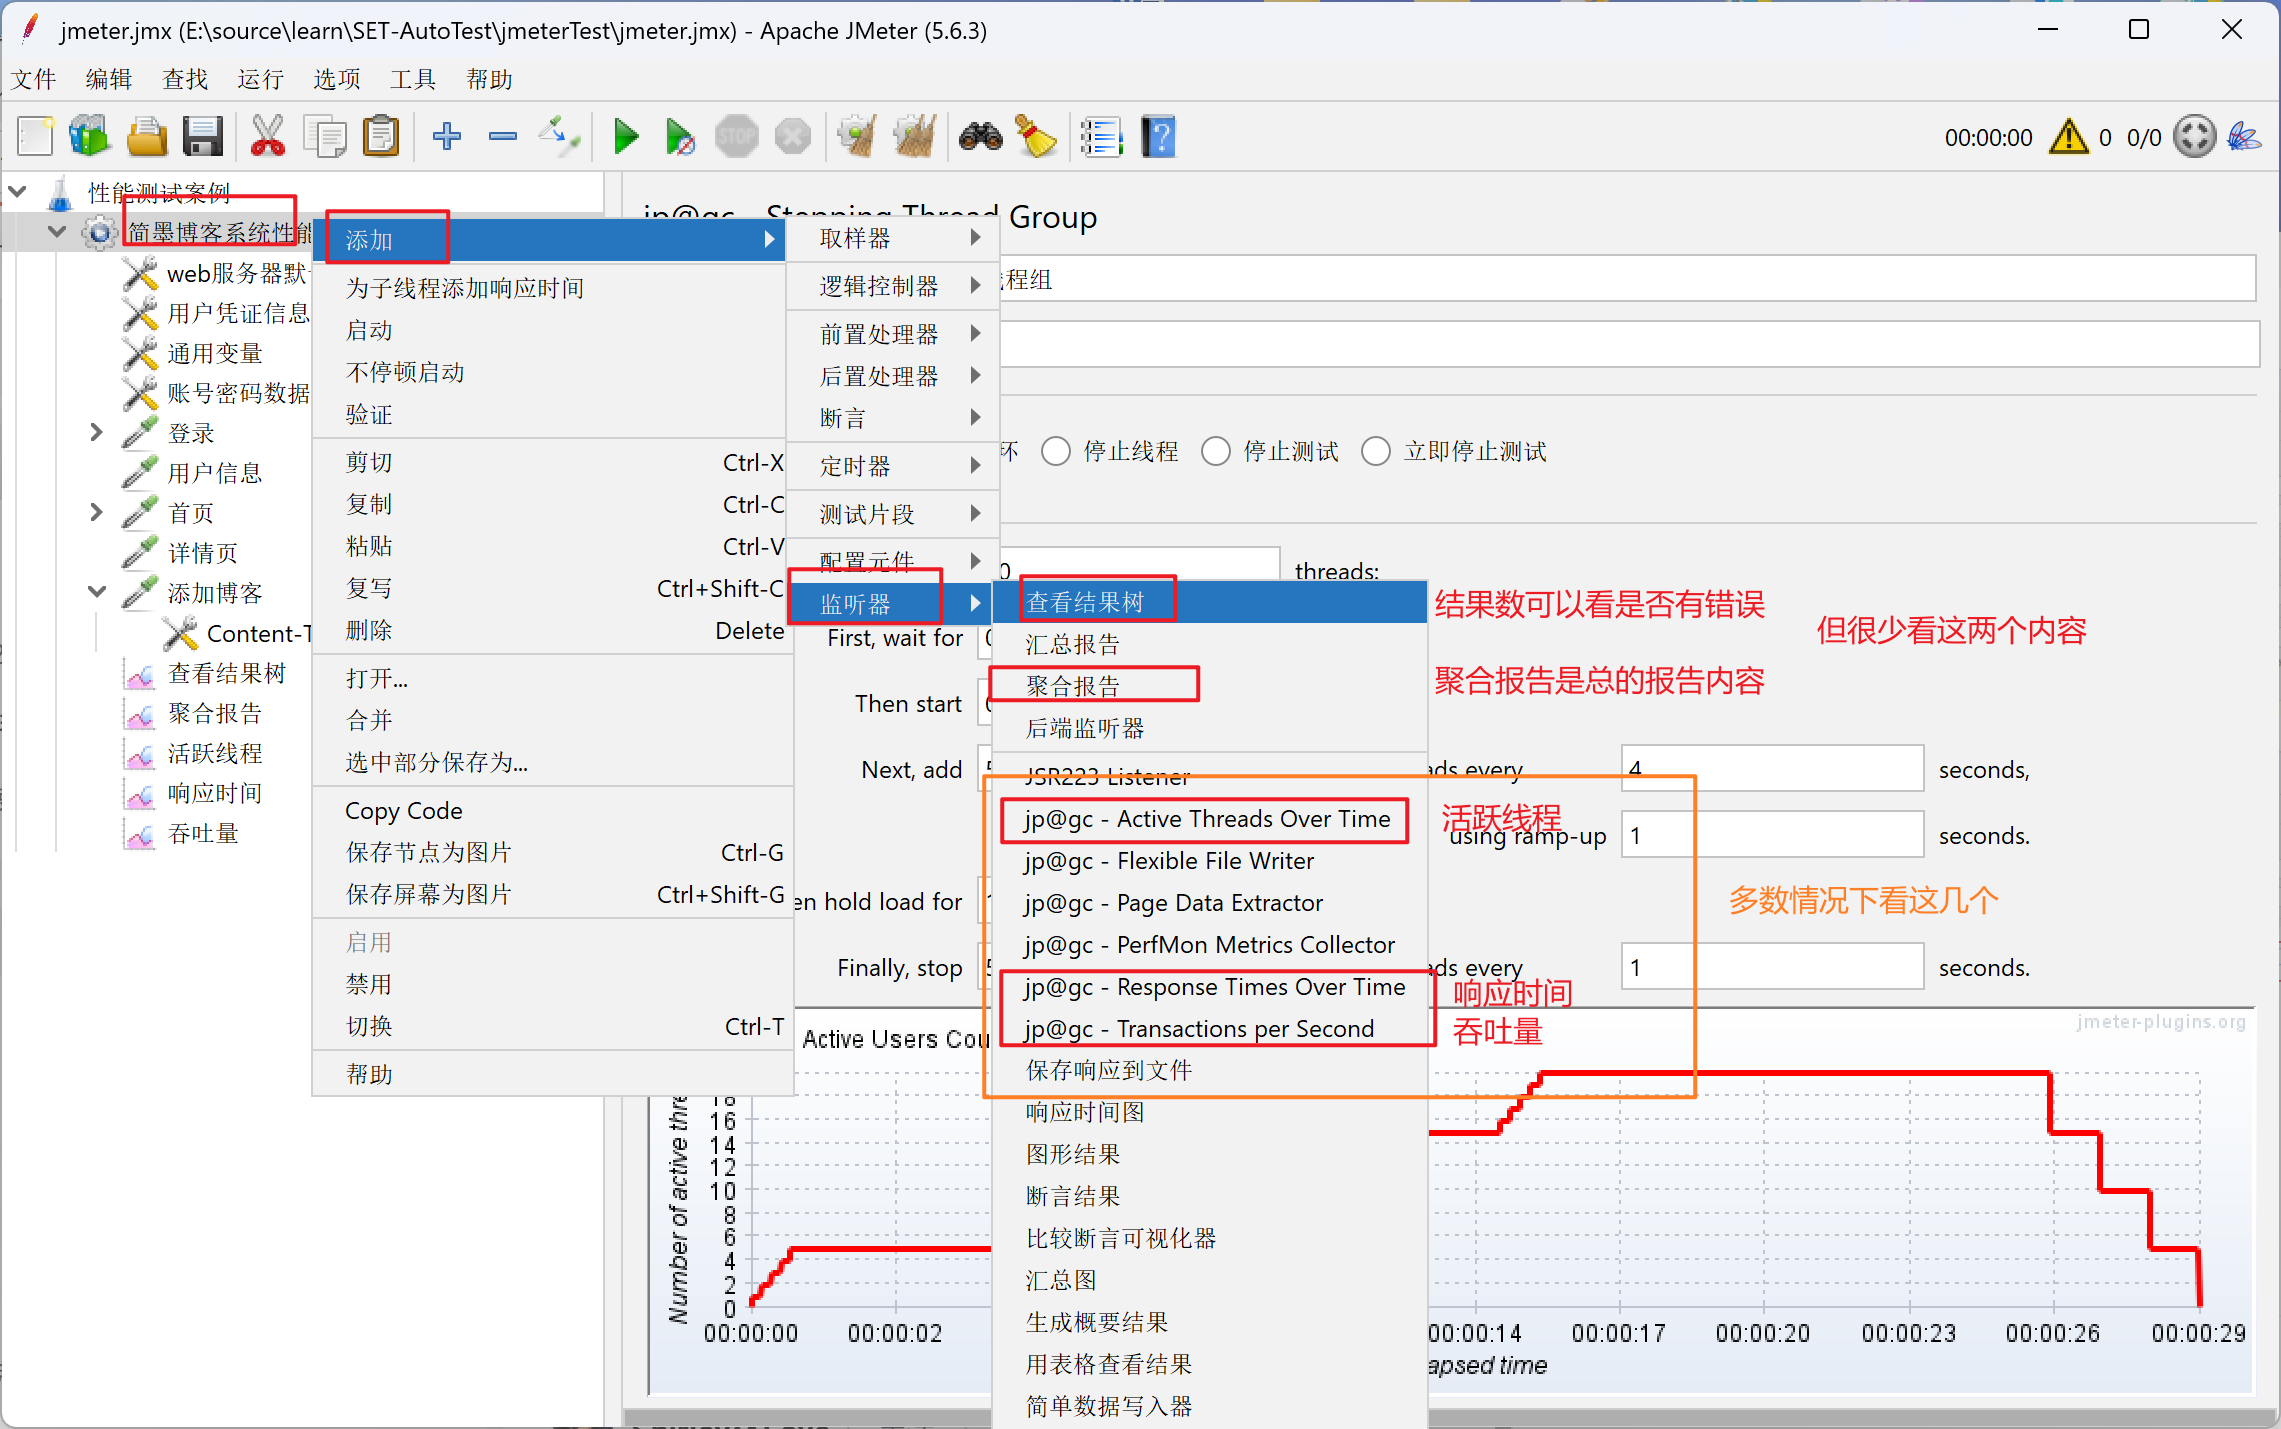Click the Open file folder icon
The image size is (2281, 1429).
click(x=147, y=136)
